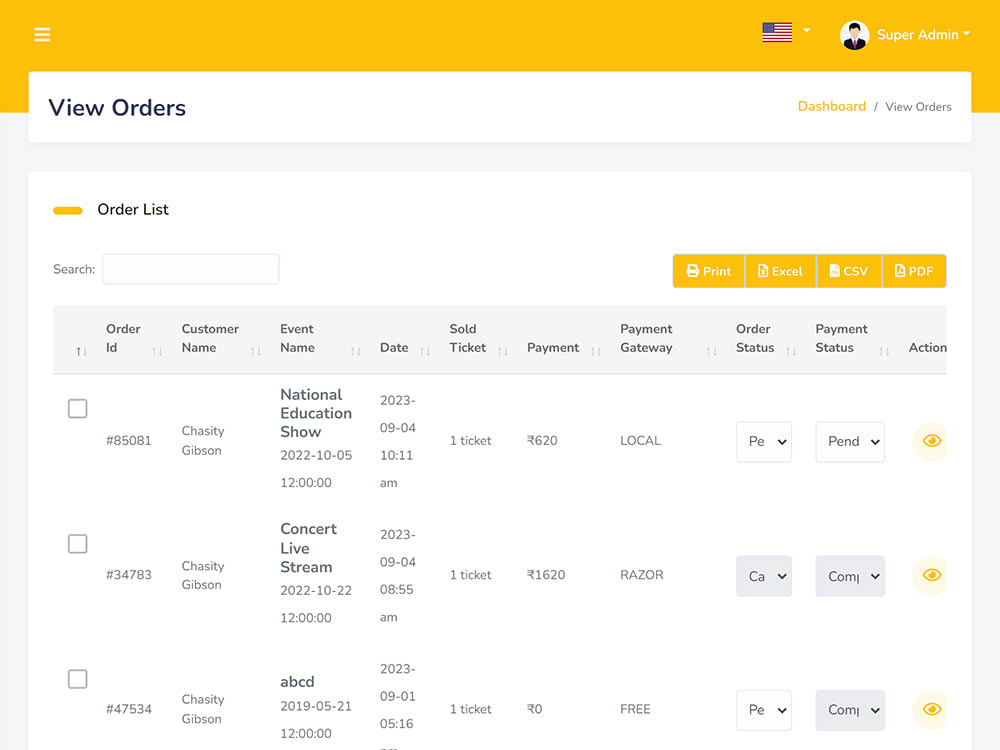1000x750 pixels.
Task: Click the FREE payment gateway cell
Action: (635, 709)
